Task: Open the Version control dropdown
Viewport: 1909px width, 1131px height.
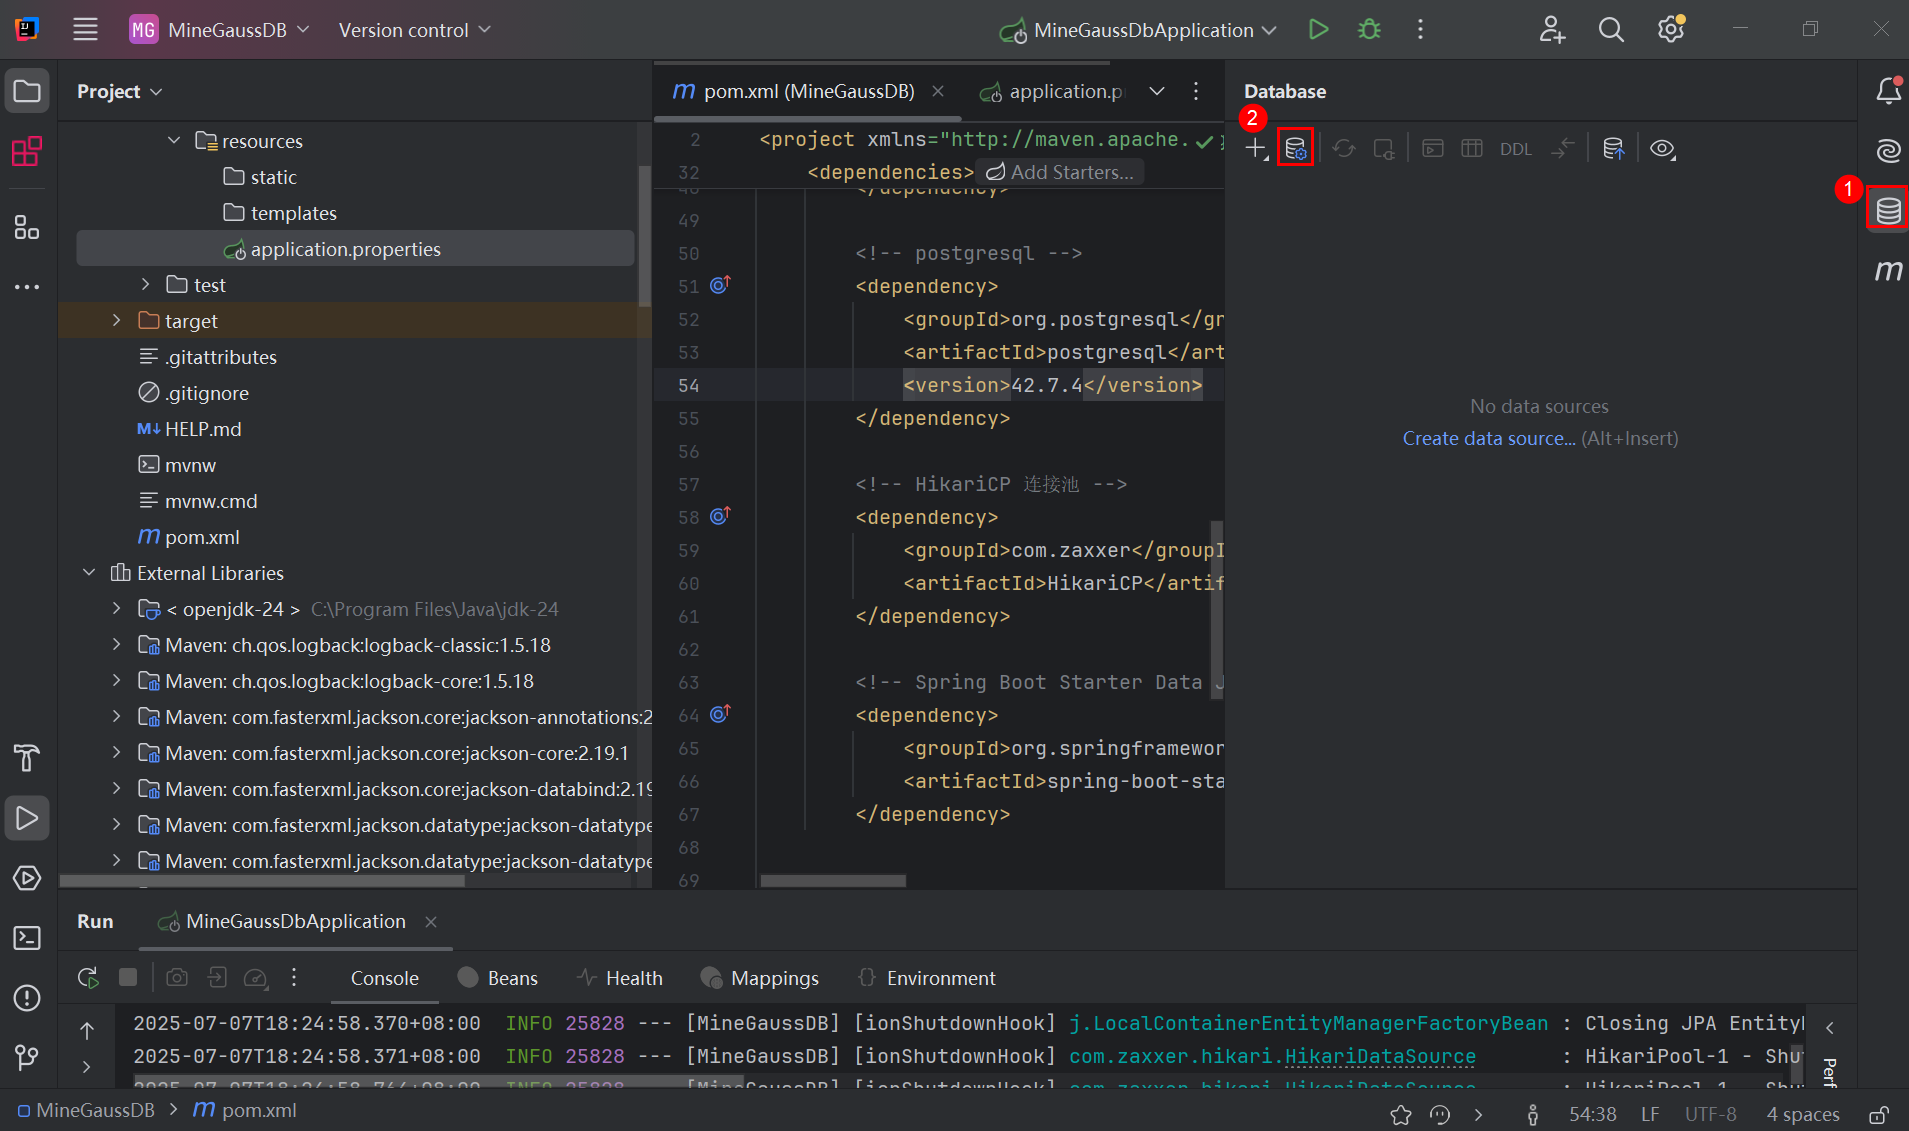Action: click(414, 30)
